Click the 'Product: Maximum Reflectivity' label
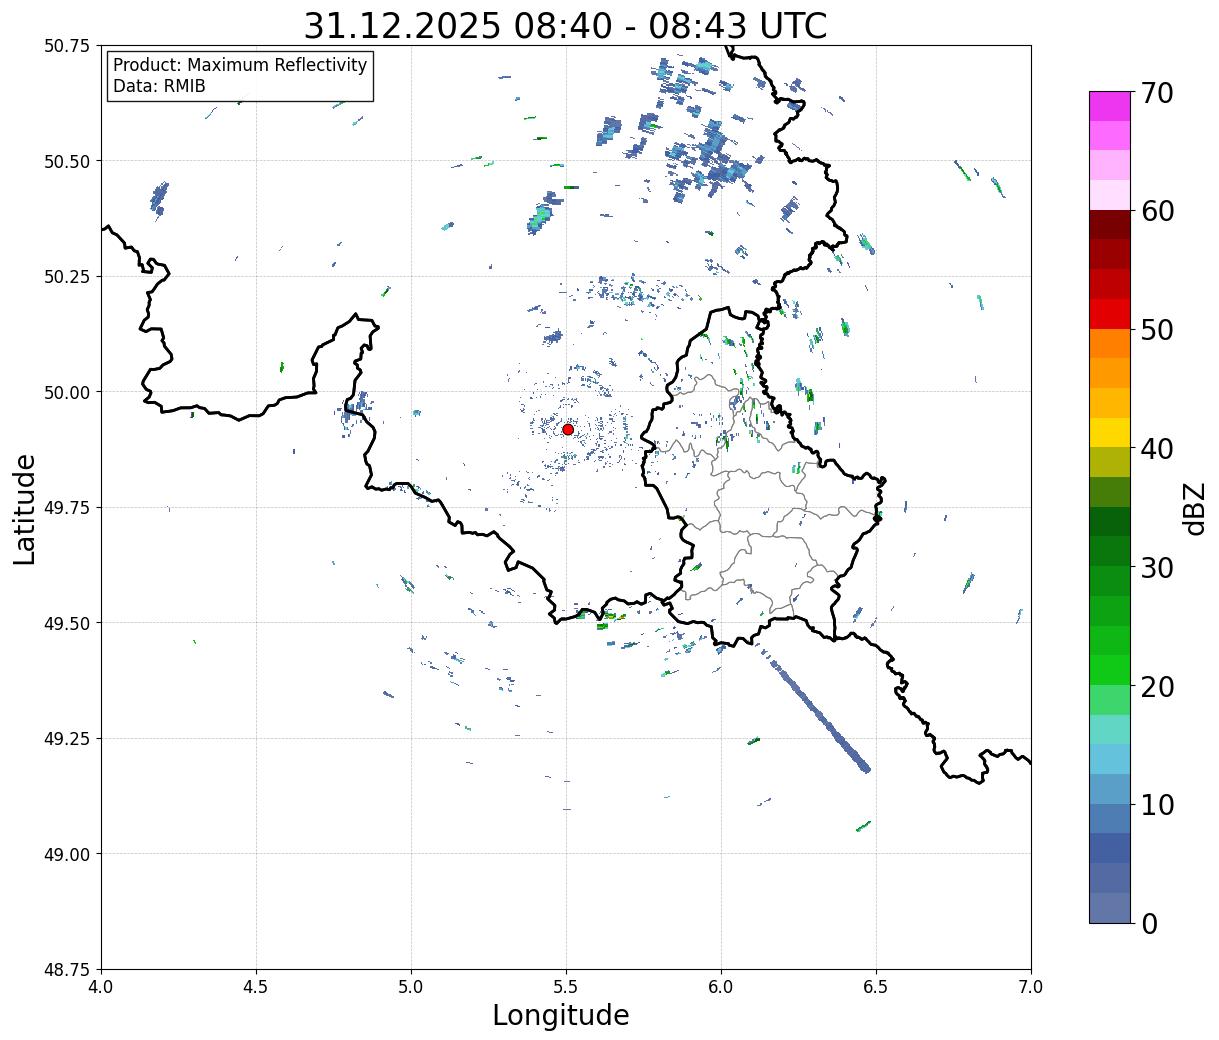 point(240,65)
